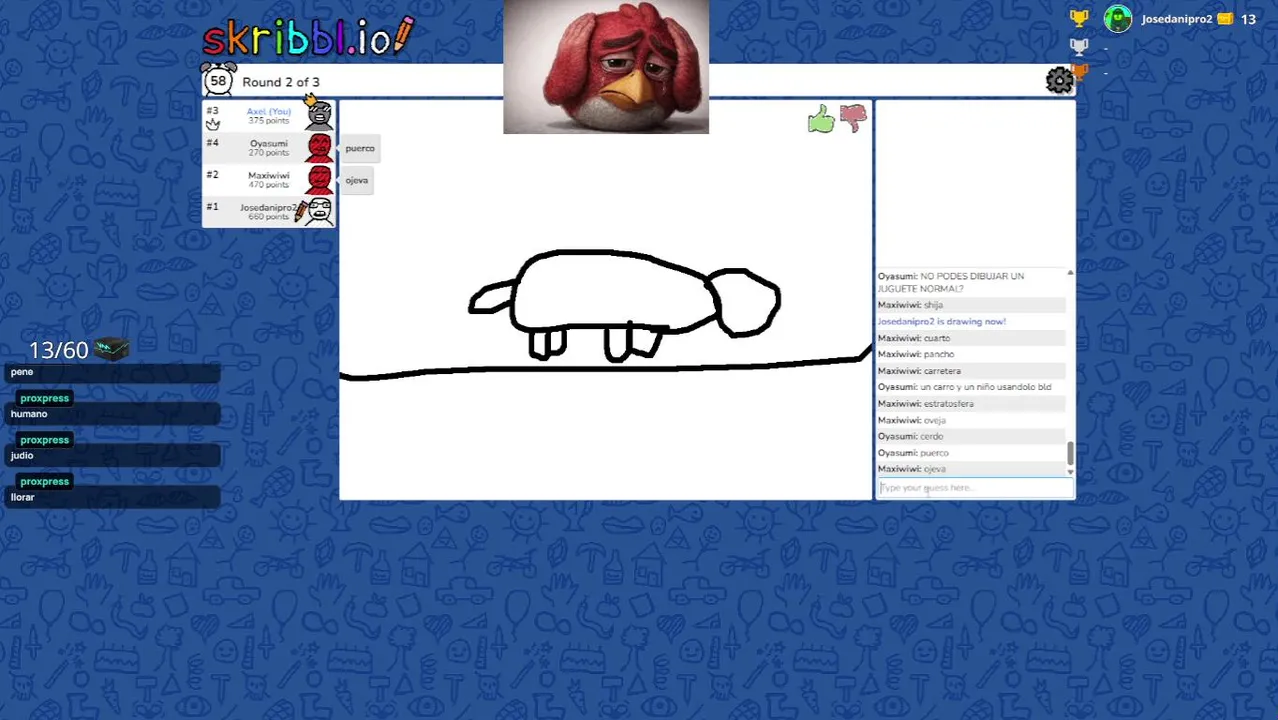Click '470 points' under Maxiwiwi
This screenshot has width=1278, height=720.
268,184
